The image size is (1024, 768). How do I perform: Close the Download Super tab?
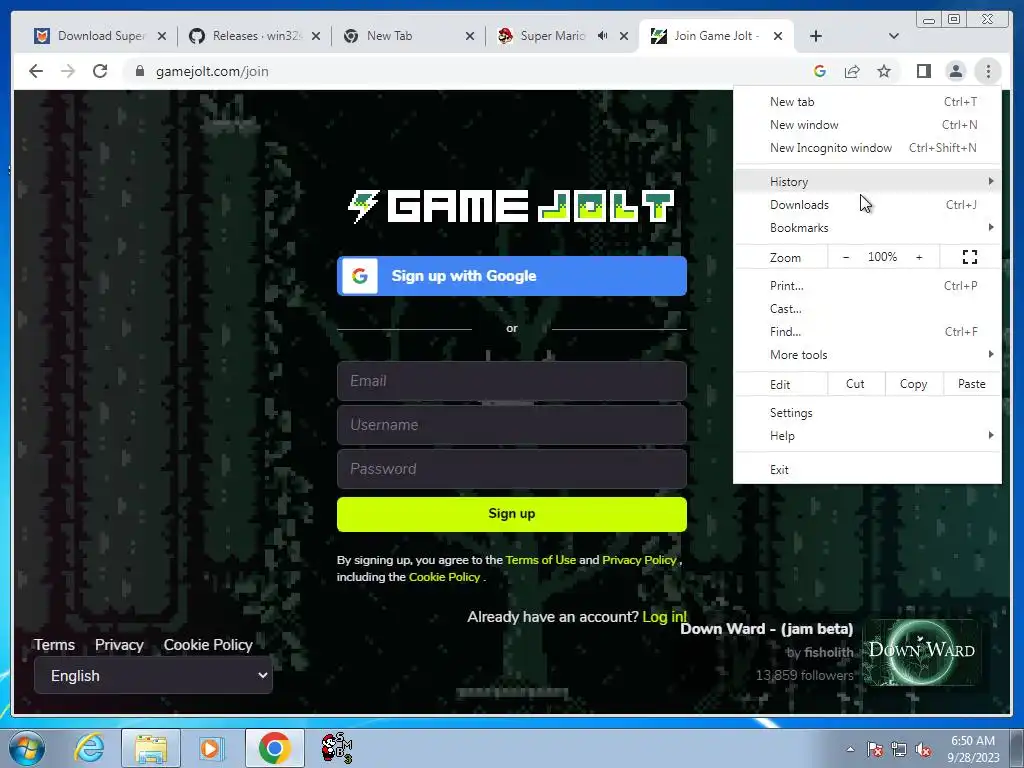click(162, 36)
